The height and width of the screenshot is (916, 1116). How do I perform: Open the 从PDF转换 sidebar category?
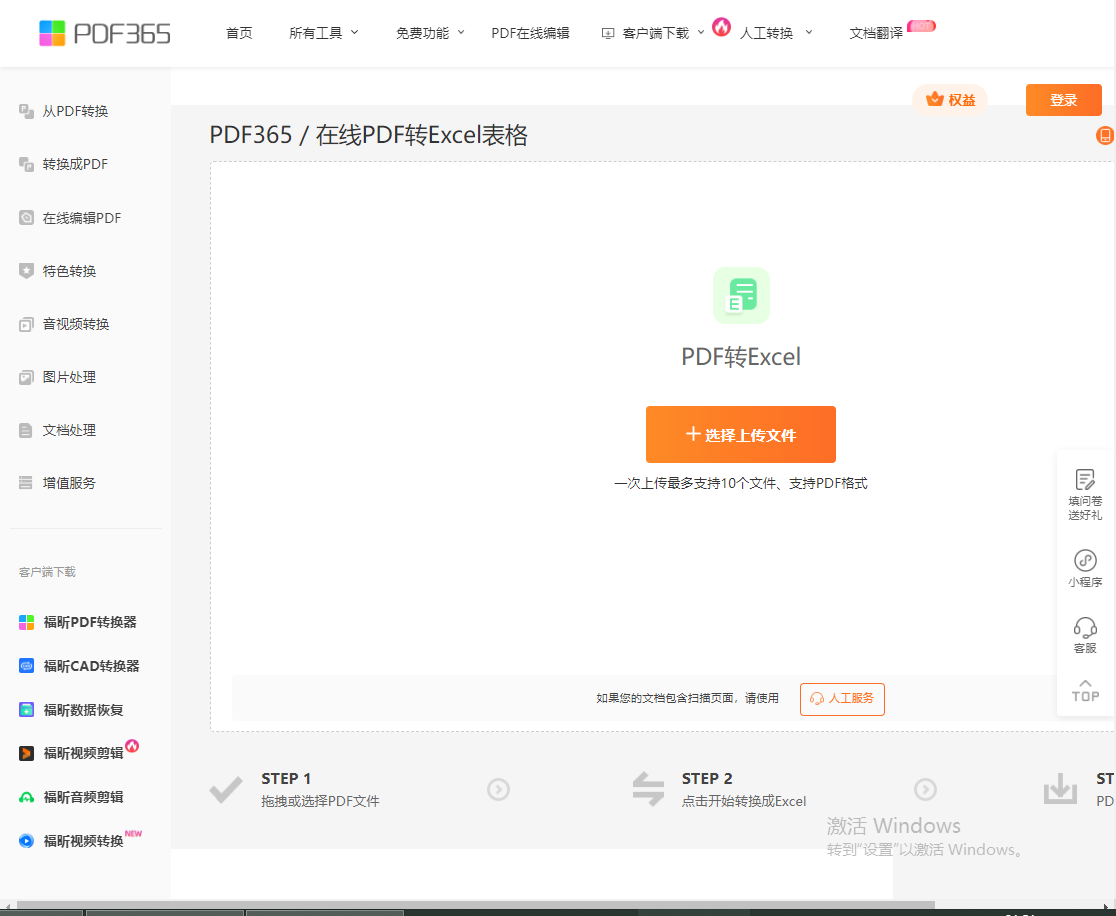pos(75,111)
